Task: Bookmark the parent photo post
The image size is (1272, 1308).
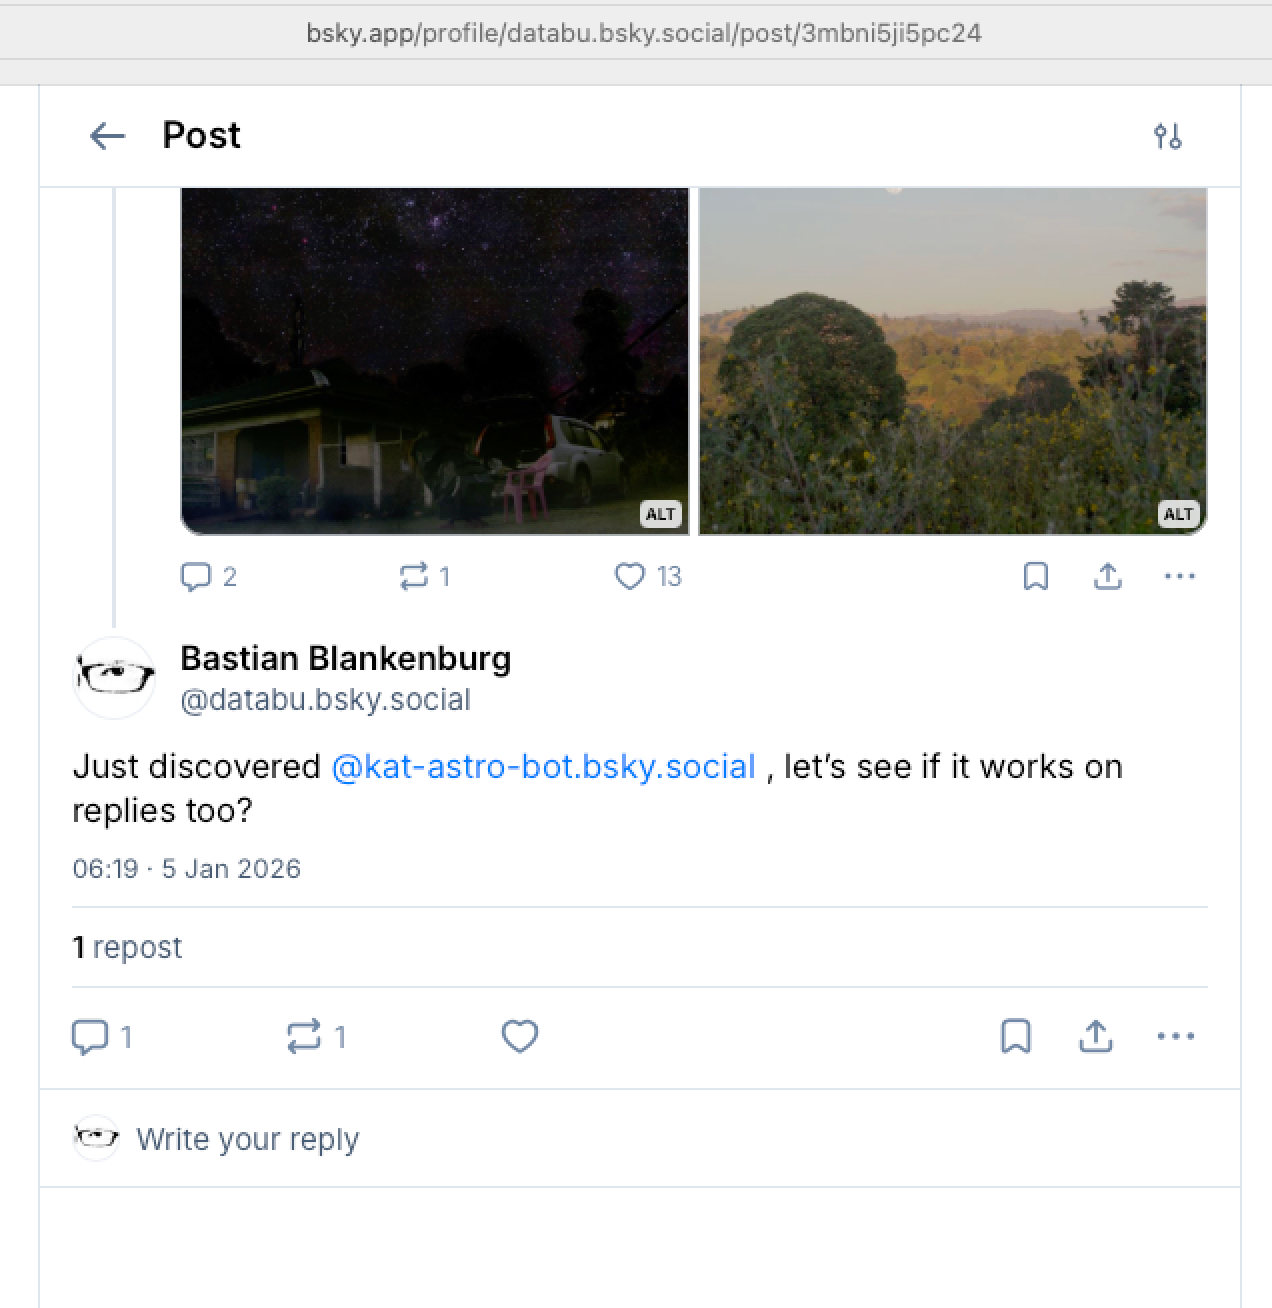Action: (1036, 576)
